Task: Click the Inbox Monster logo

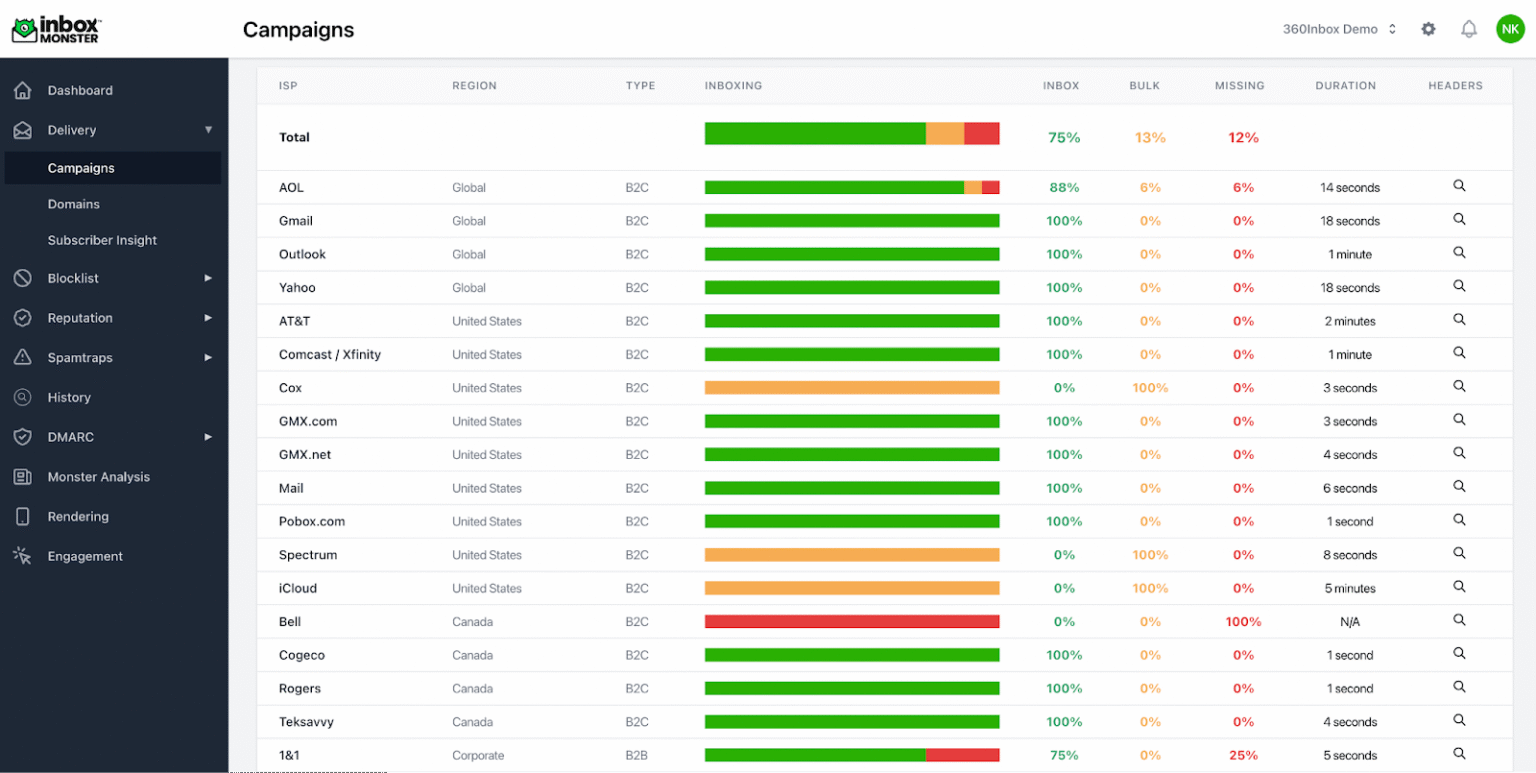Action: [56, 29]
